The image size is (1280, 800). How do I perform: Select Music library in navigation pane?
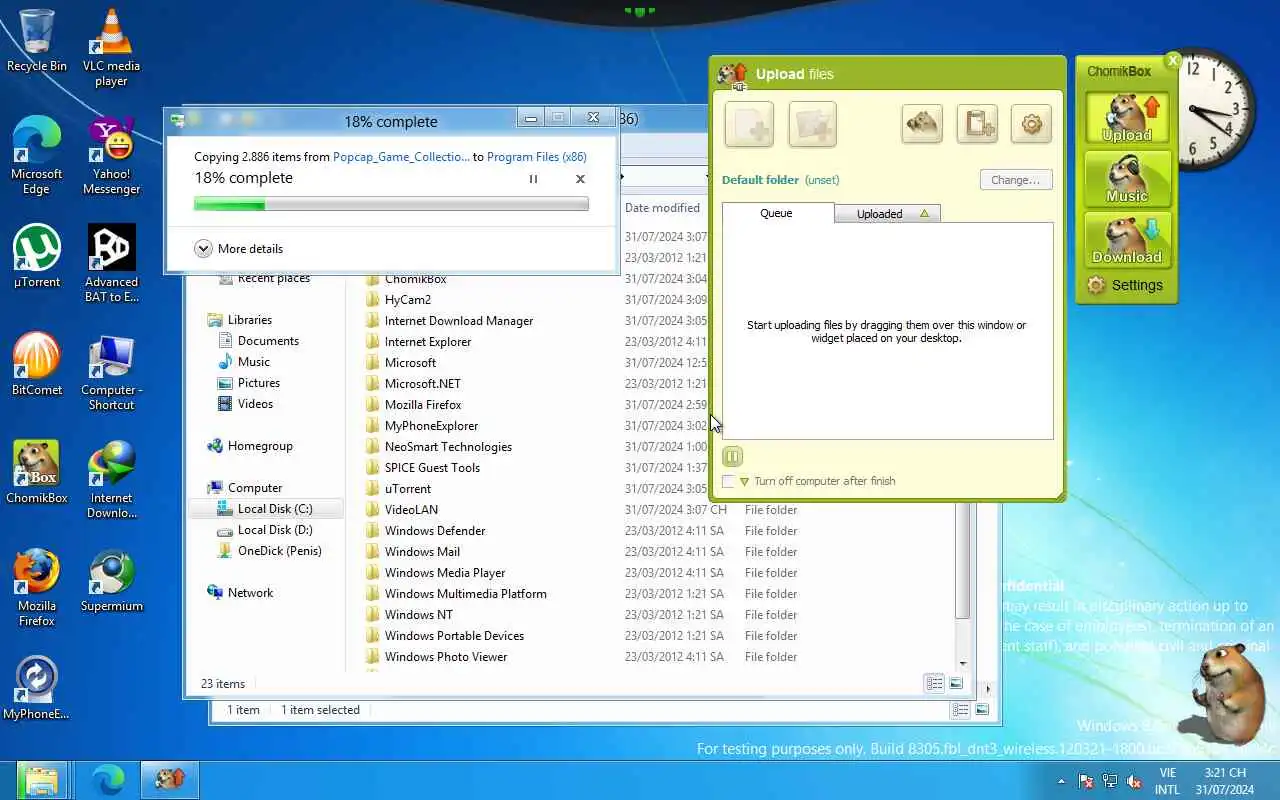click(x=244, y=362)
